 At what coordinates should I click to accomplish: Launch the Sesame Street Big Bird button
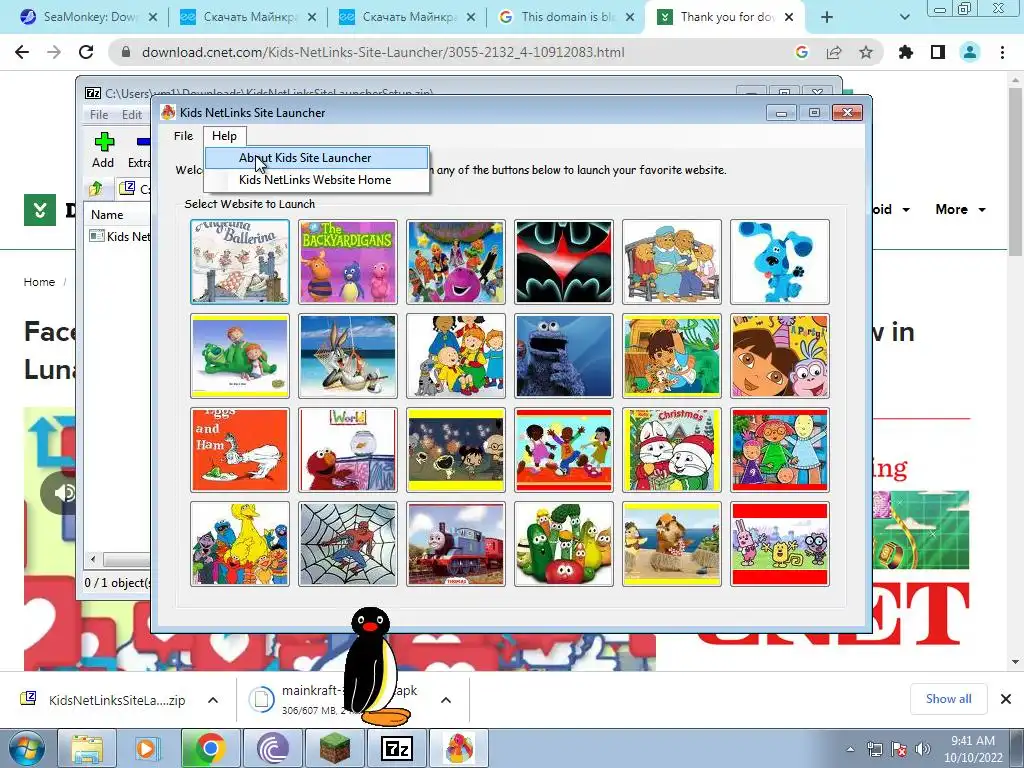pyautogui.click(x=240, y=544)
